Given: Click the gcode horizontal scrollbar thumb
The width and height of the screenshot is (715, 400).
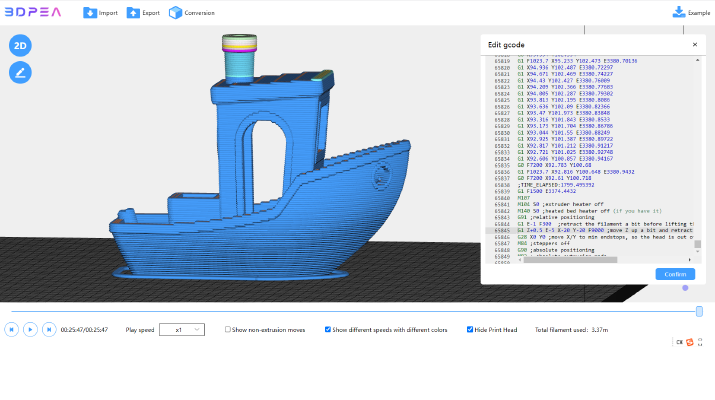Looking at the screenshot, I should pos(570,260).
